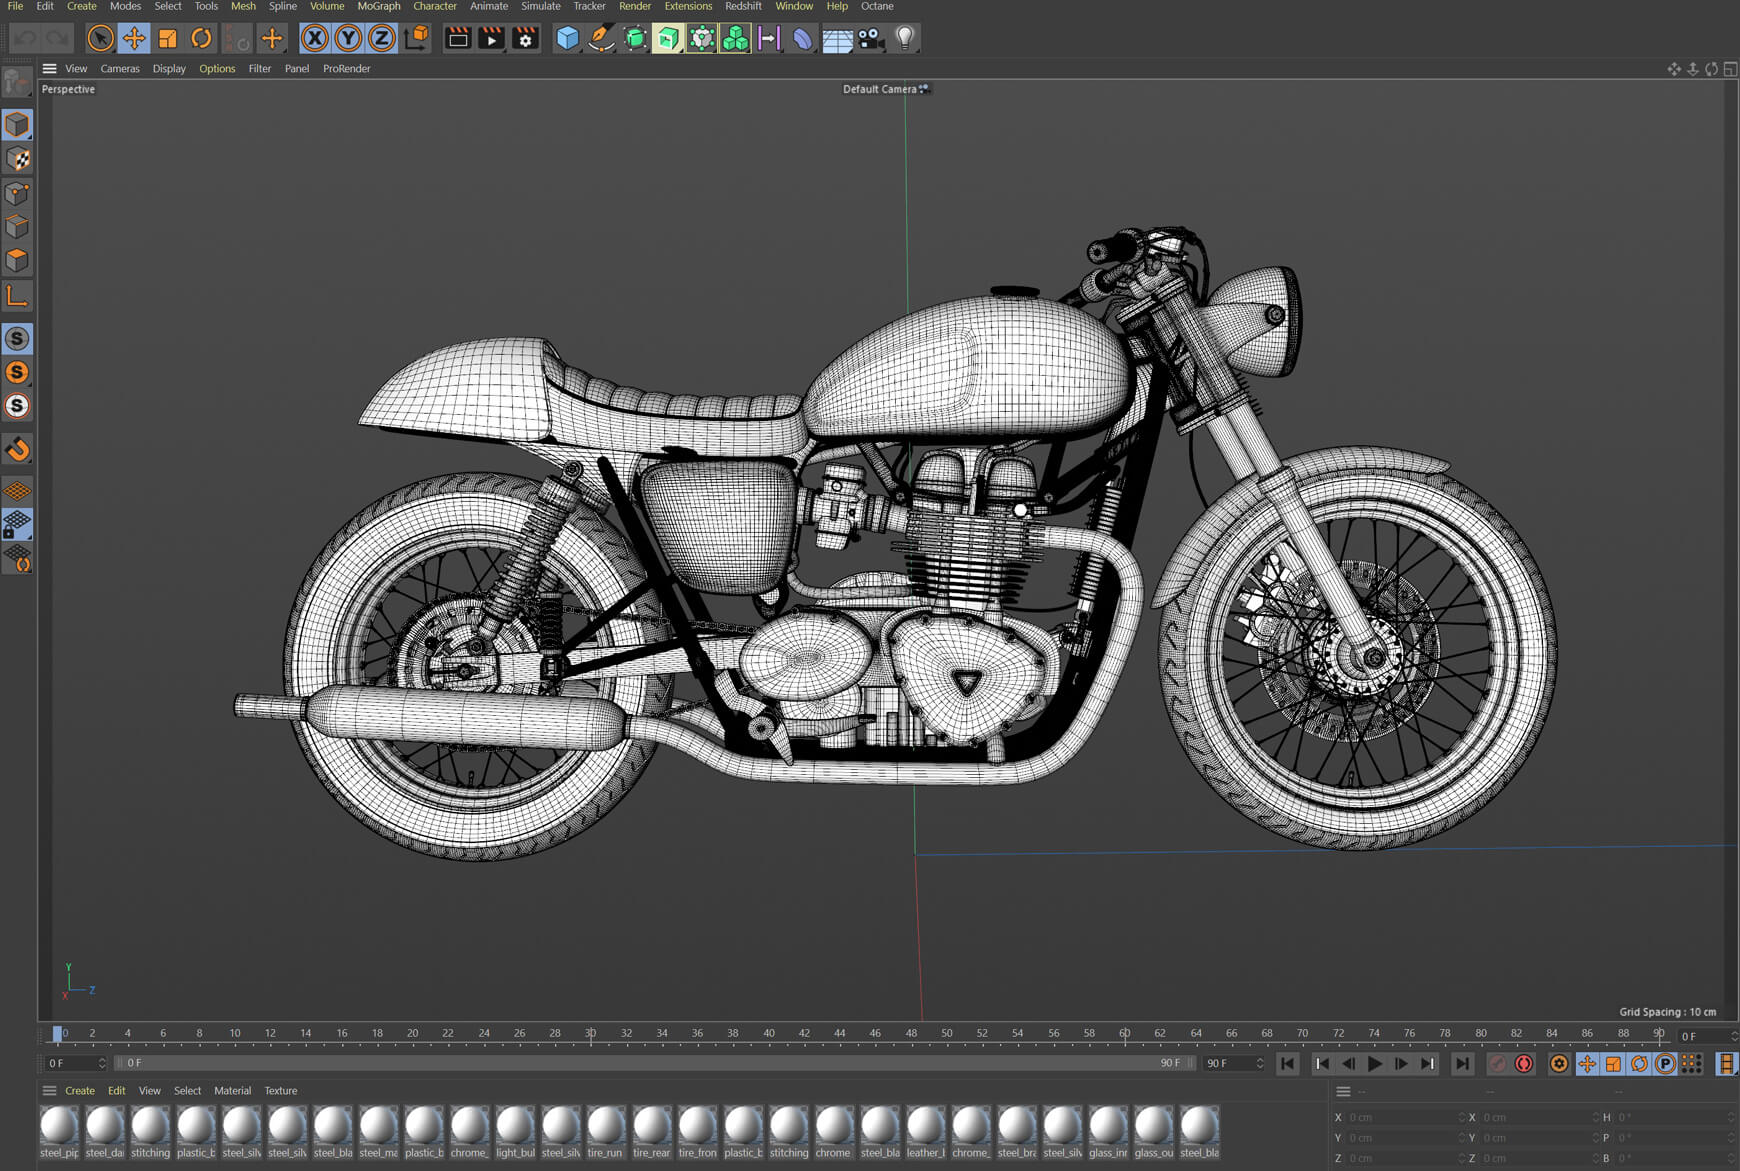Go to end of animation
1740x1171 pixels.
pos(1462,1063)
